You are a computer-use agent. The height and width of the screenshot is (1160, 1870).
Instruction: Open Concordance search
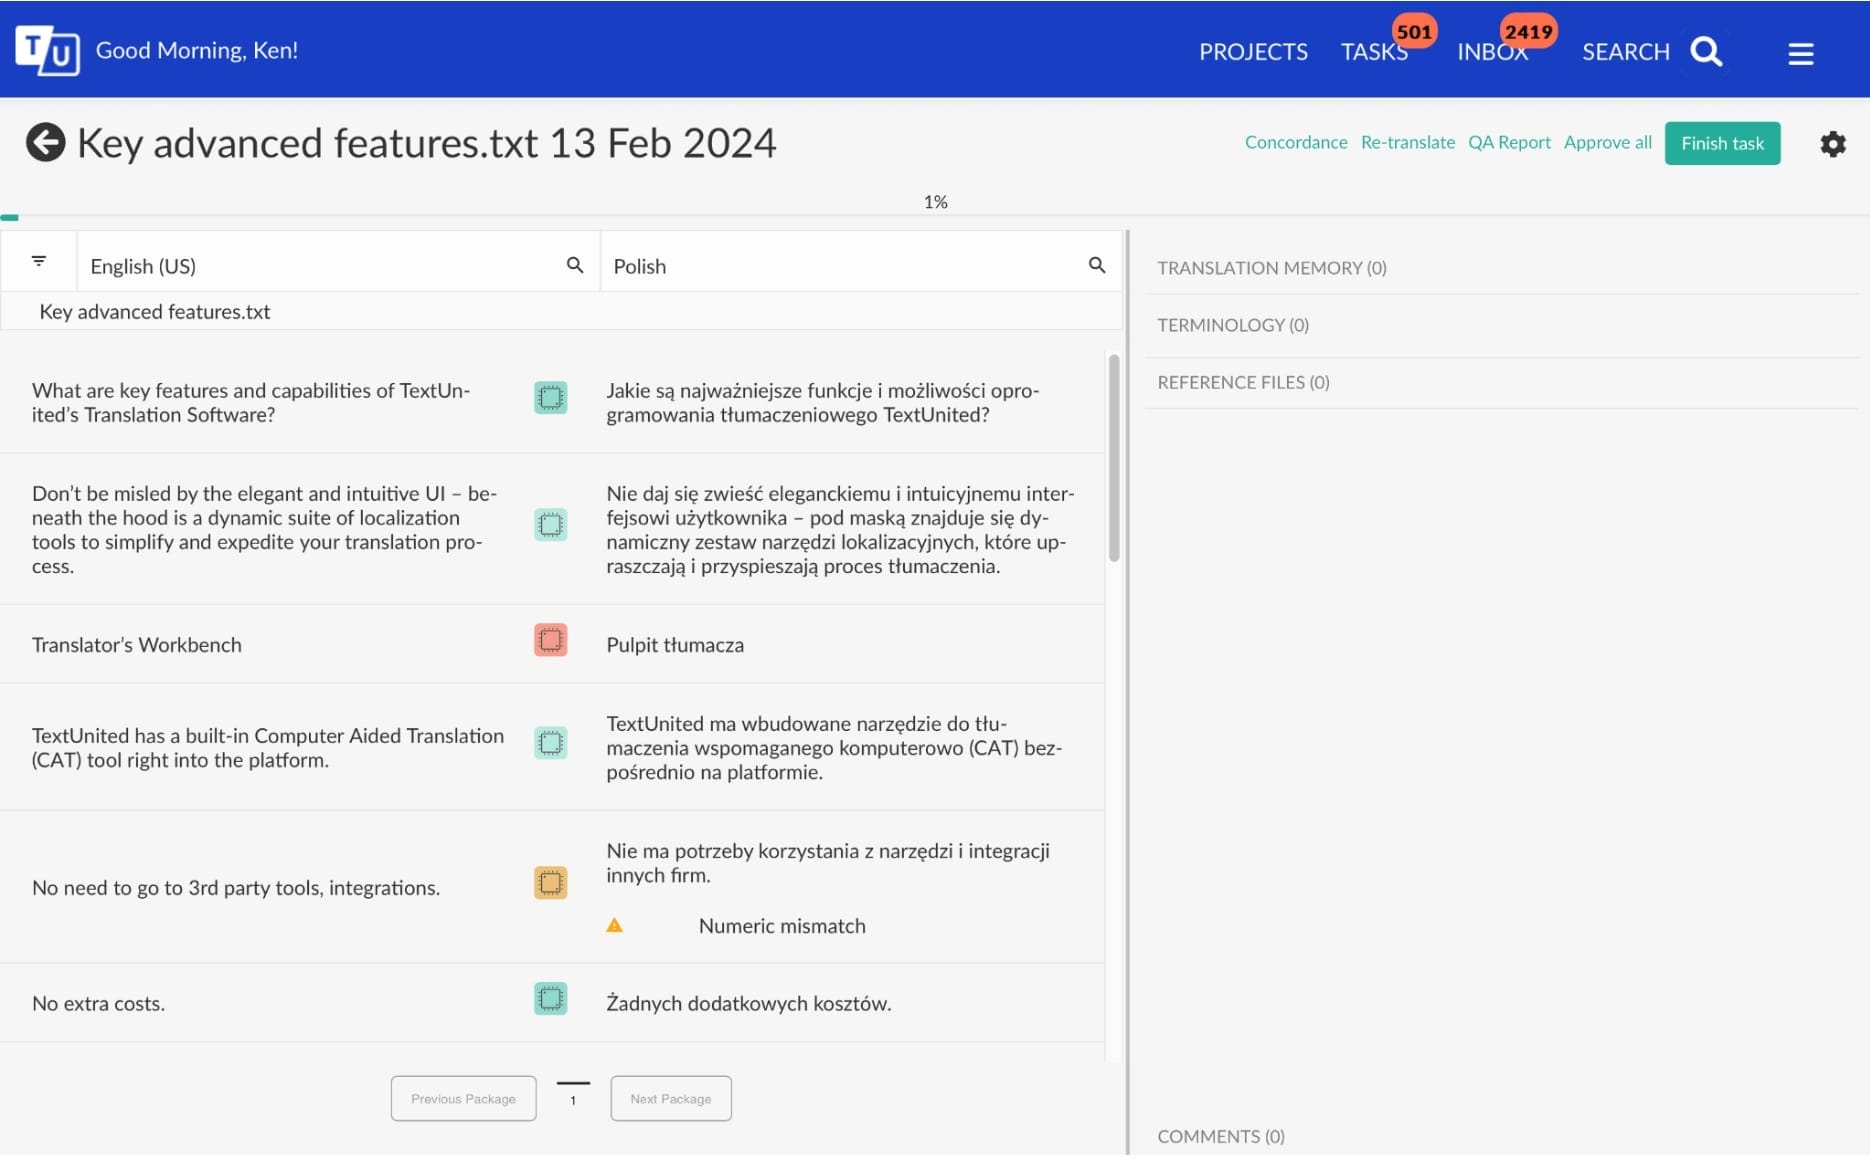tap(1296, 142)
